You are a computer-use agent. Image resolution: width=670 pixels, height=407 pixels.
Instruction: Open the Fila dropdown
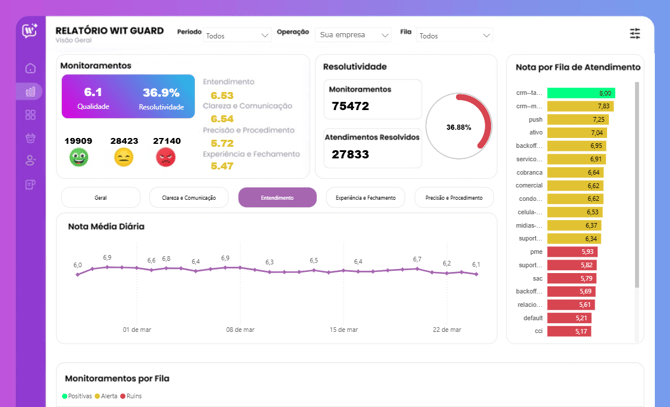click(x=454, y=35)
